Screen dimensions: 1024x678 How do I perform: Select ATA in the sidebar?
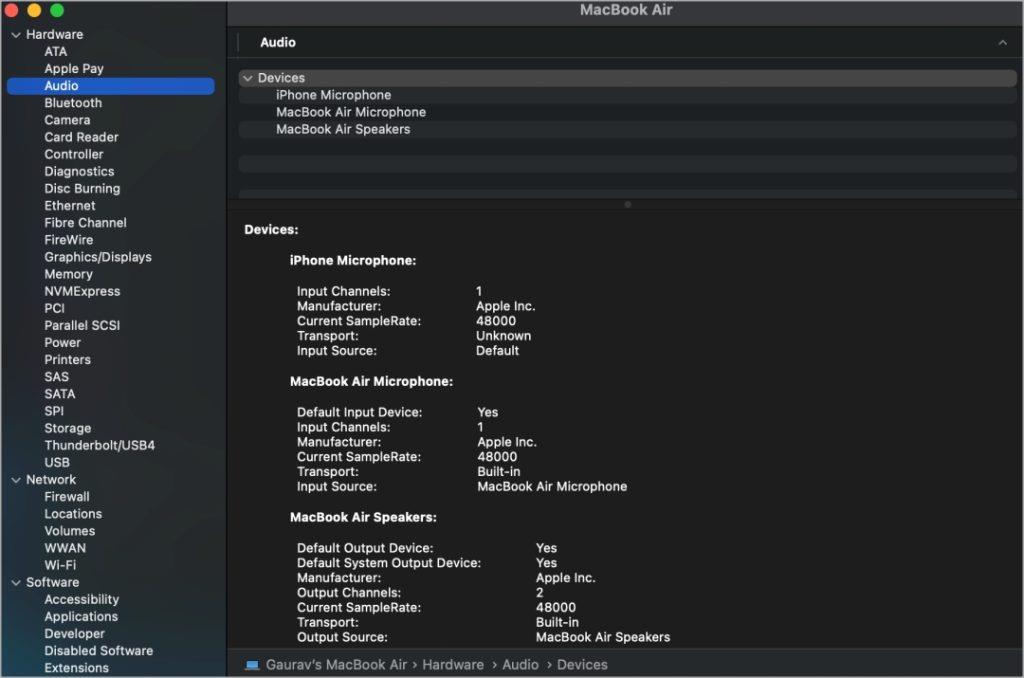[56, 52]
